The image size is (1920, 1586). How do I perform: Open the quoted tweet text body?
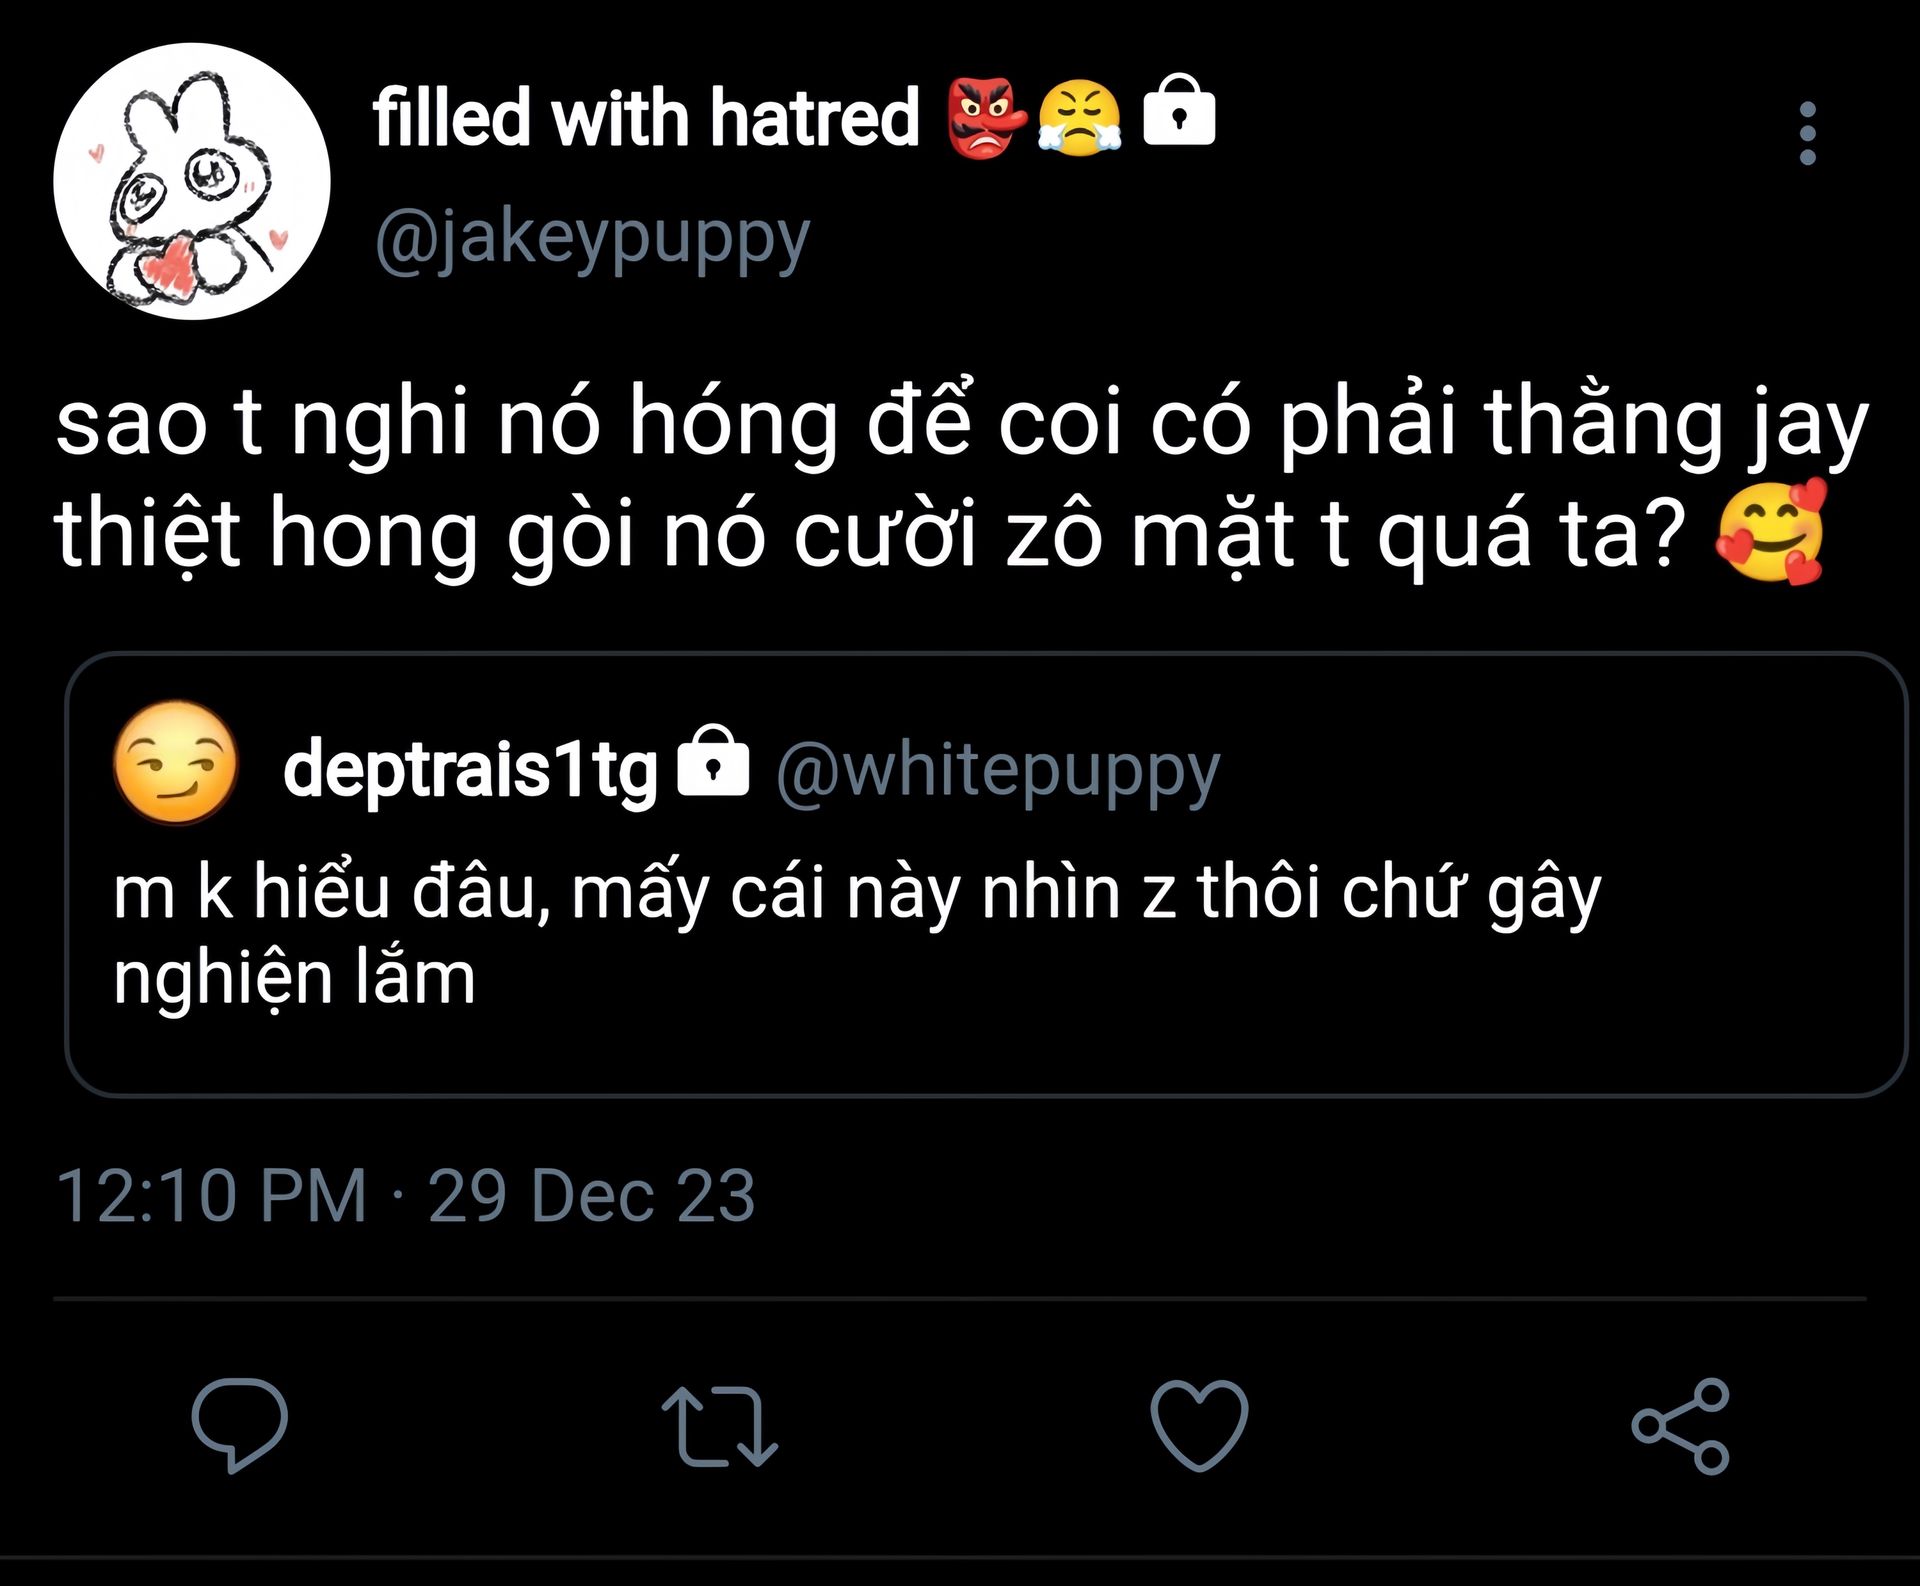coord(857,934)
